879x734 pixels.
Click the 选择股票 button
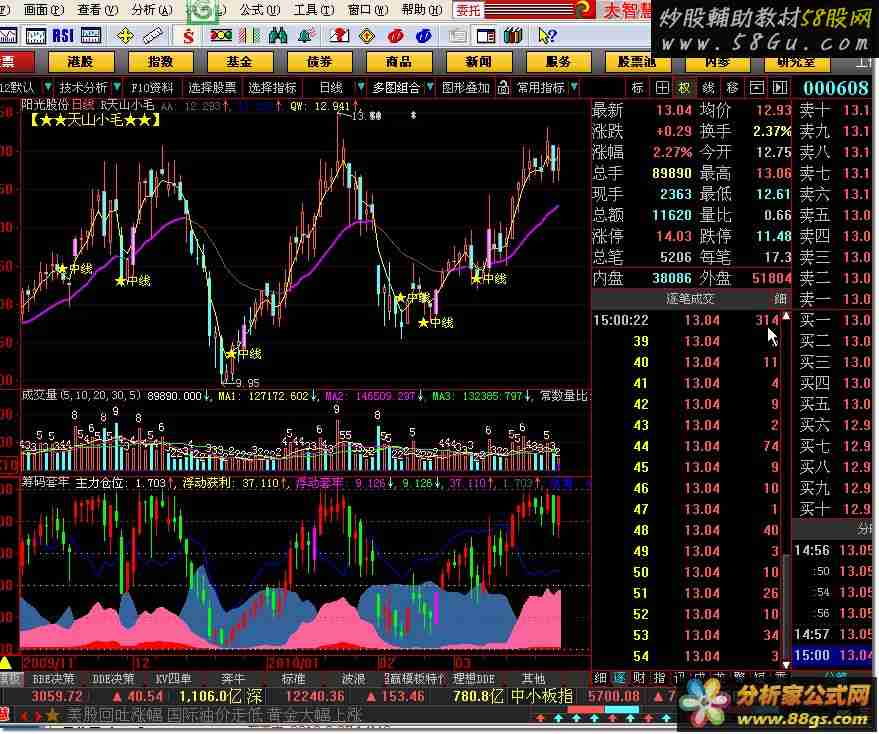pyautogui.click(x=212, y=87)
